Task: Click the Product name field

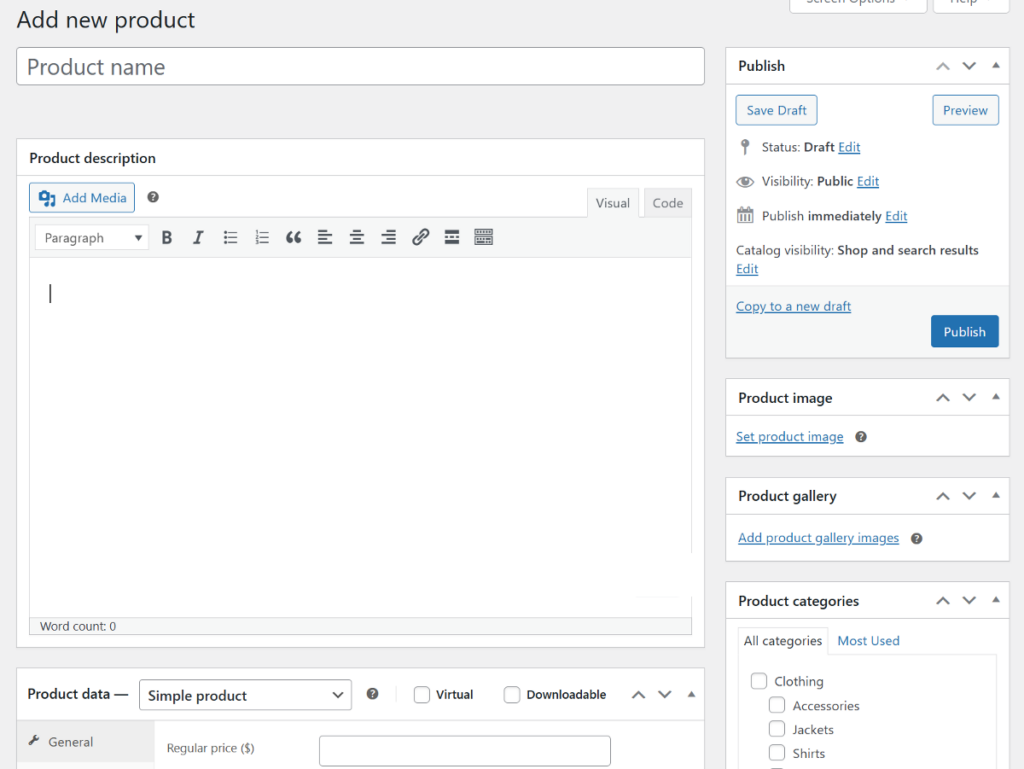Action: coord(360,66)
